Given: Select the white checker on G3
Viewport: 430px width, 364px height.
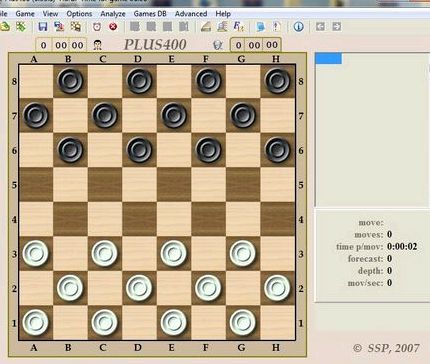Looking at the screenshot, I should click(x=242, y=253).
